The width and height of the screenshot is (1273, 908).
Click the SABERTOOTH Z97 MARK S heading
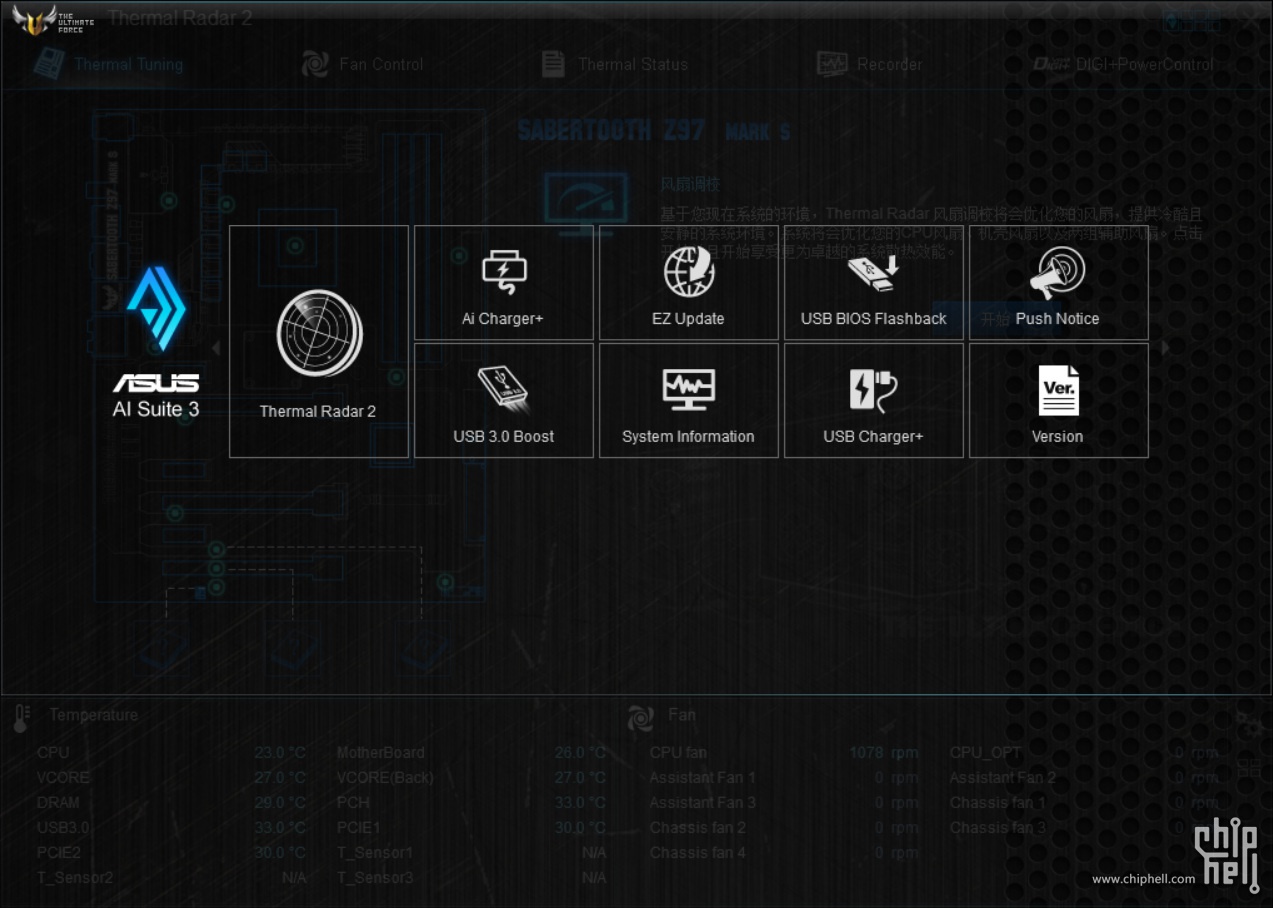pos(654,131)
